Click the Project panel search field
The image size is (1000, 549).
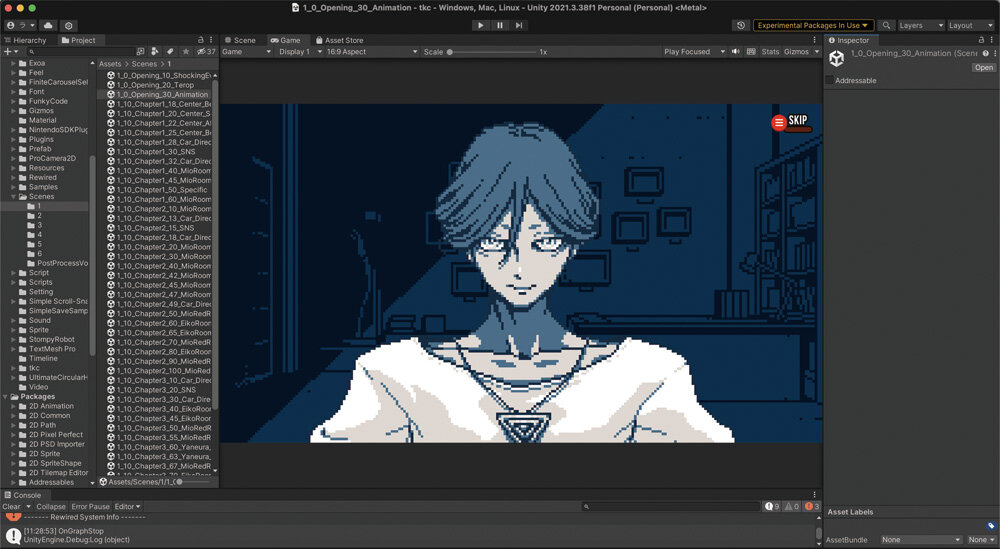[80, 52]
